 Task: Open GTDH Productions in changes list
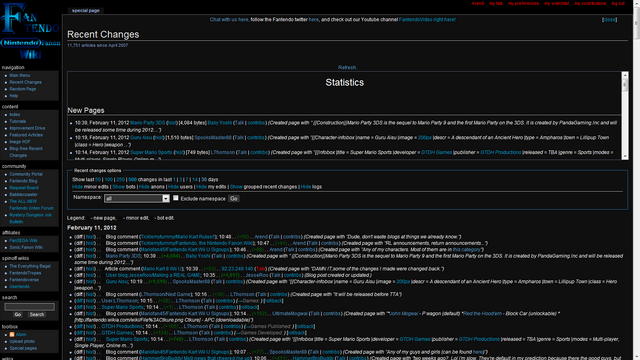click(122, 327)
